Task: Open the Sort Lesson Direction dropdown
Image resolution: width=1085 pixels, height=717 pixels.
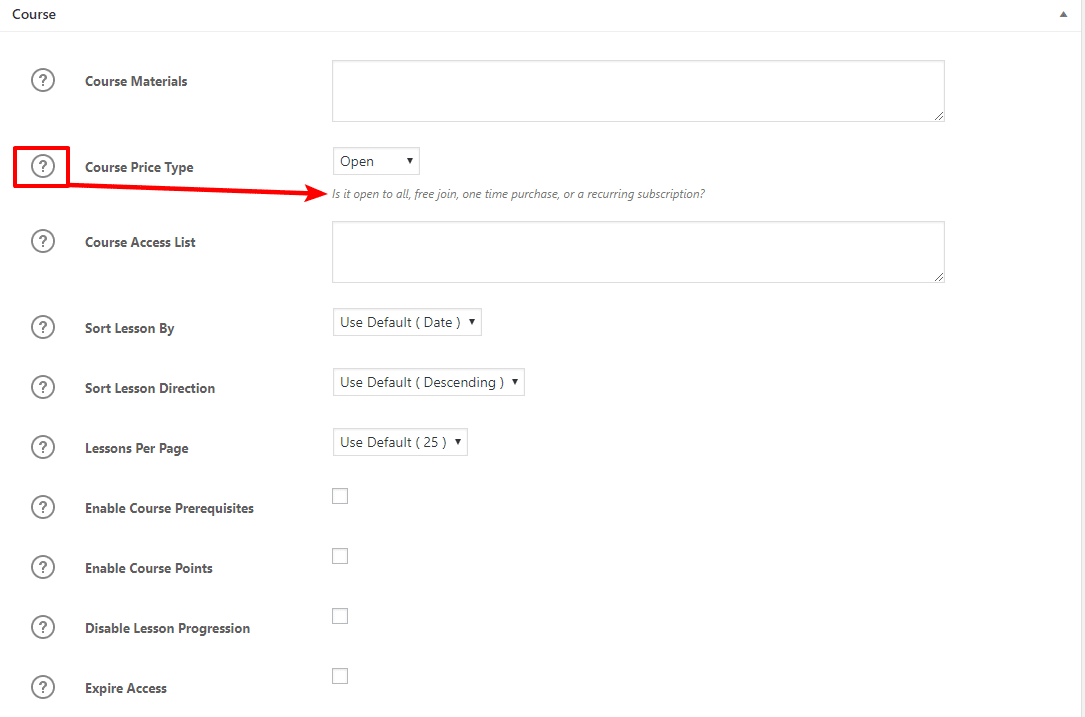Action: (428, 381)
